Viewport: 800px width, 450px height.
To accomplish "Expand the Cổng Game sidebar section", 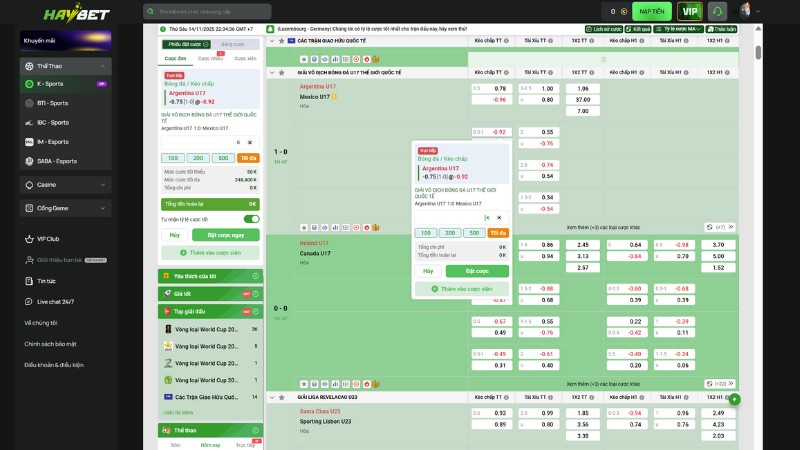I will (103, 208).
